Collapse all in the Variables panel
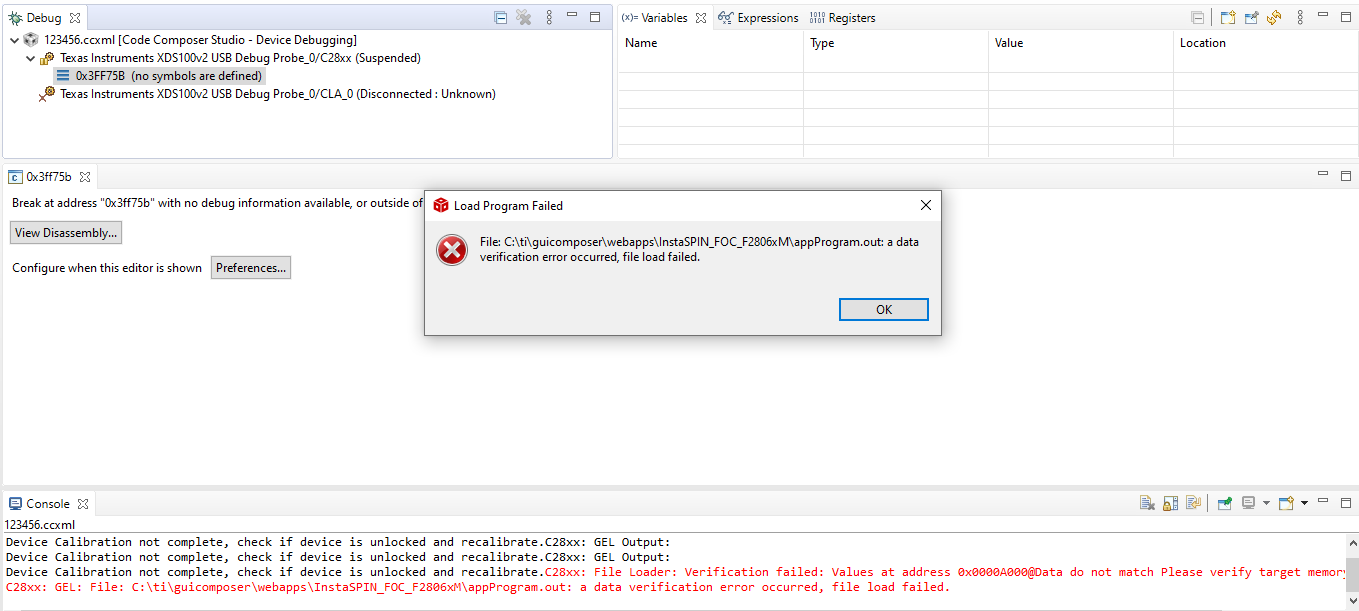The width and height of the screenshot is (1359, 611). click(1198, 16)
